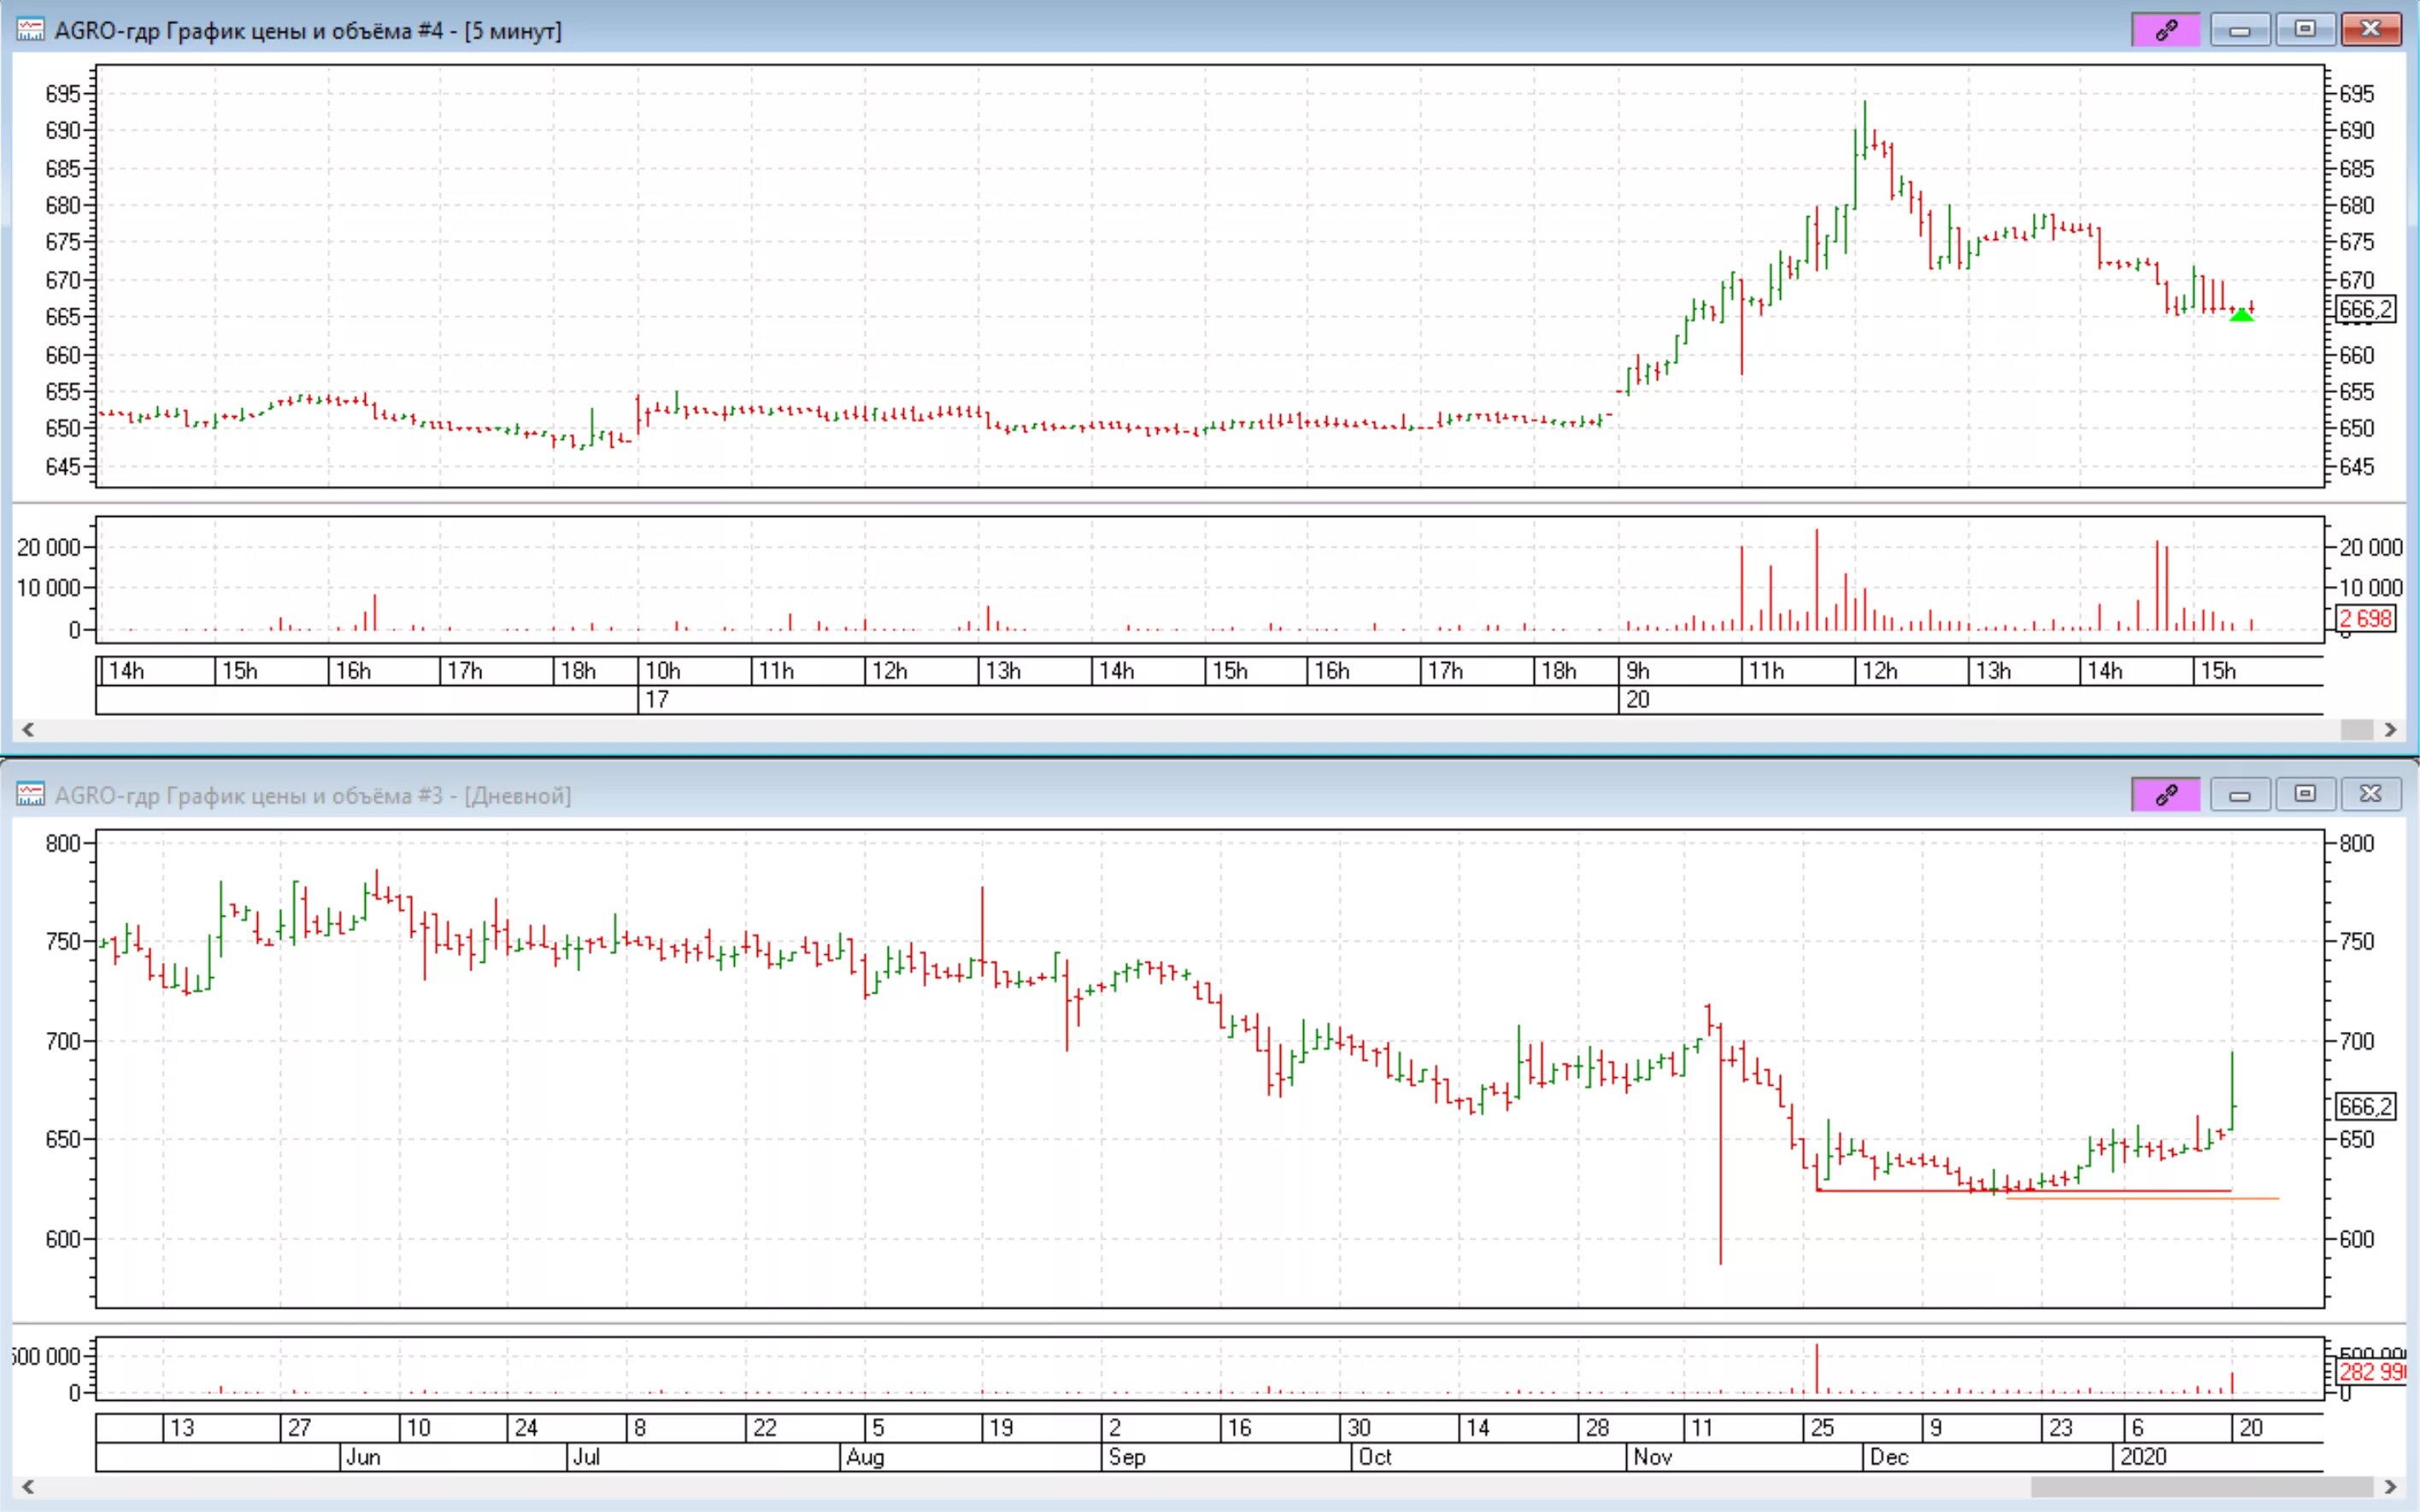This screenshot has height=1512, width=2420.
Task: Click the 2 698 volume value label
Action: click(2365, 619)
